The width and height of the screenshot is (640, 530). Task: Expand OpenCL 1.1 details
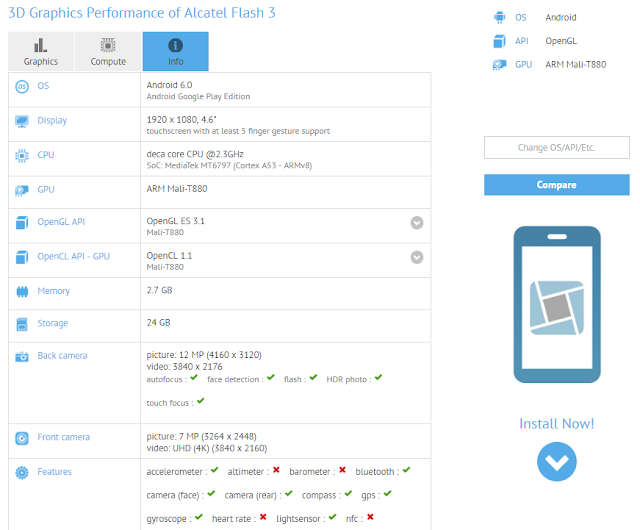[x=417, y=257]
